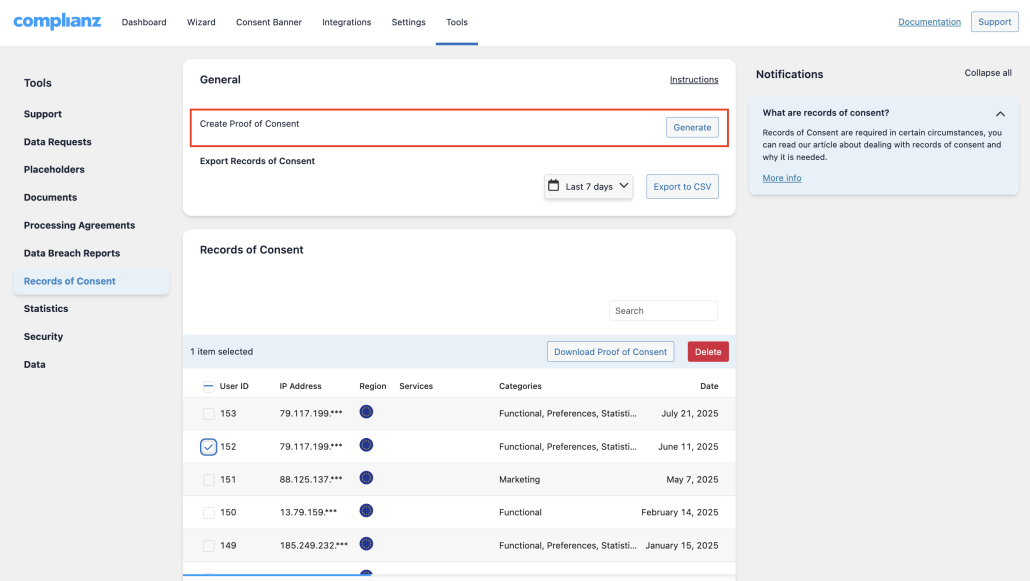
Task: Open the Instructions link
Action: tap(694, 80)
